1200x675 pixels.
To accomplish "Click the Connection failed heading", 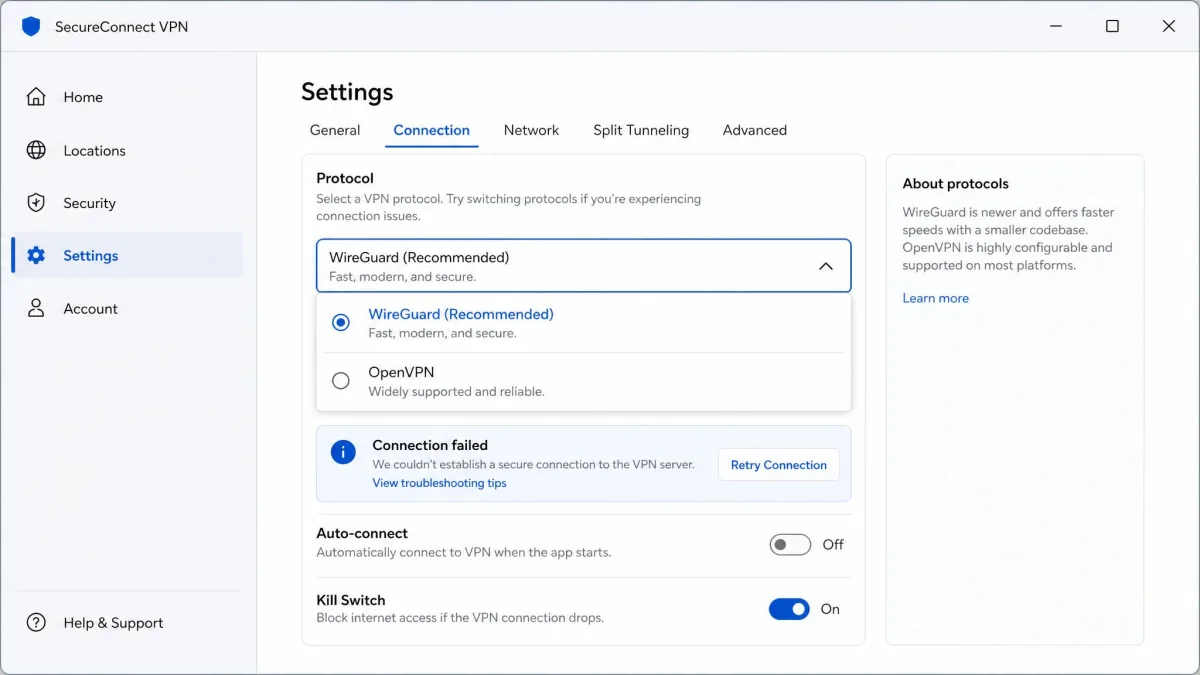I will tap(430, 445).
